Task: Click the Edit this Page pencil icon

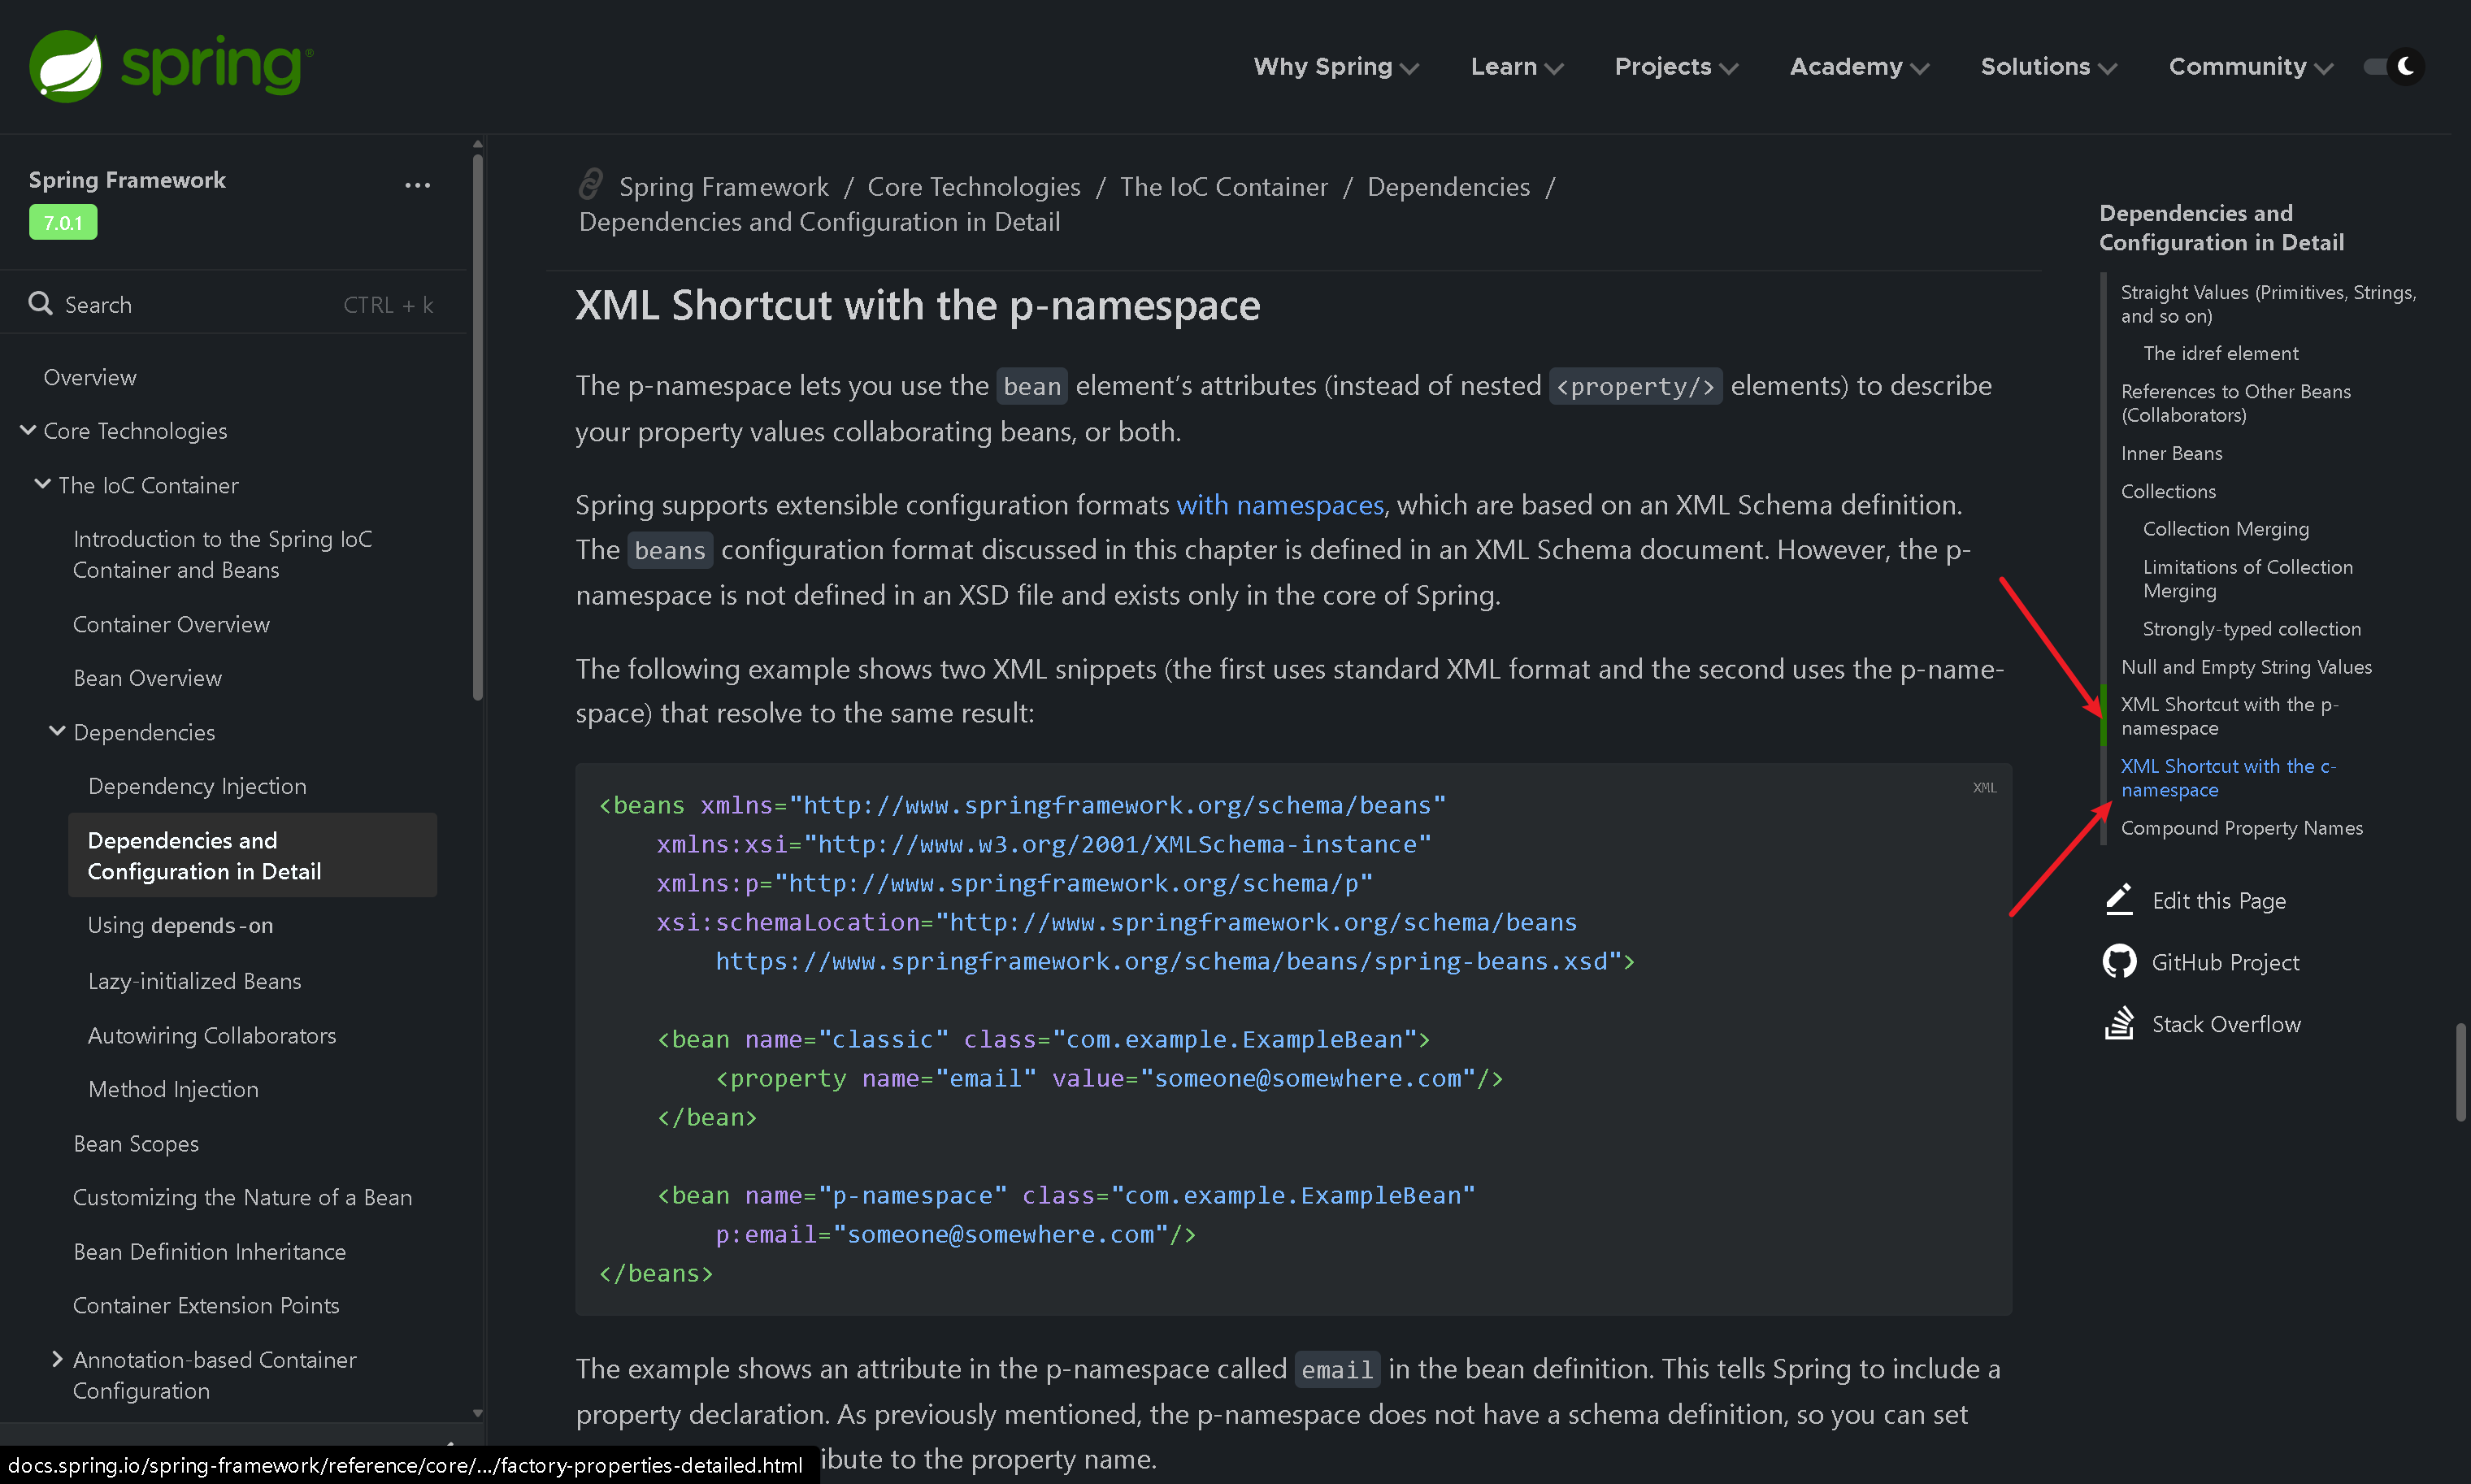Action: [x=2119, y=900]
